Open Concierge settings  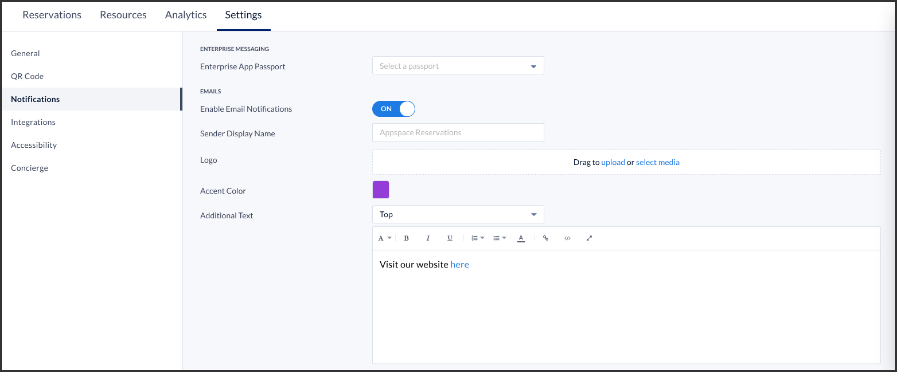pos(29,168)
